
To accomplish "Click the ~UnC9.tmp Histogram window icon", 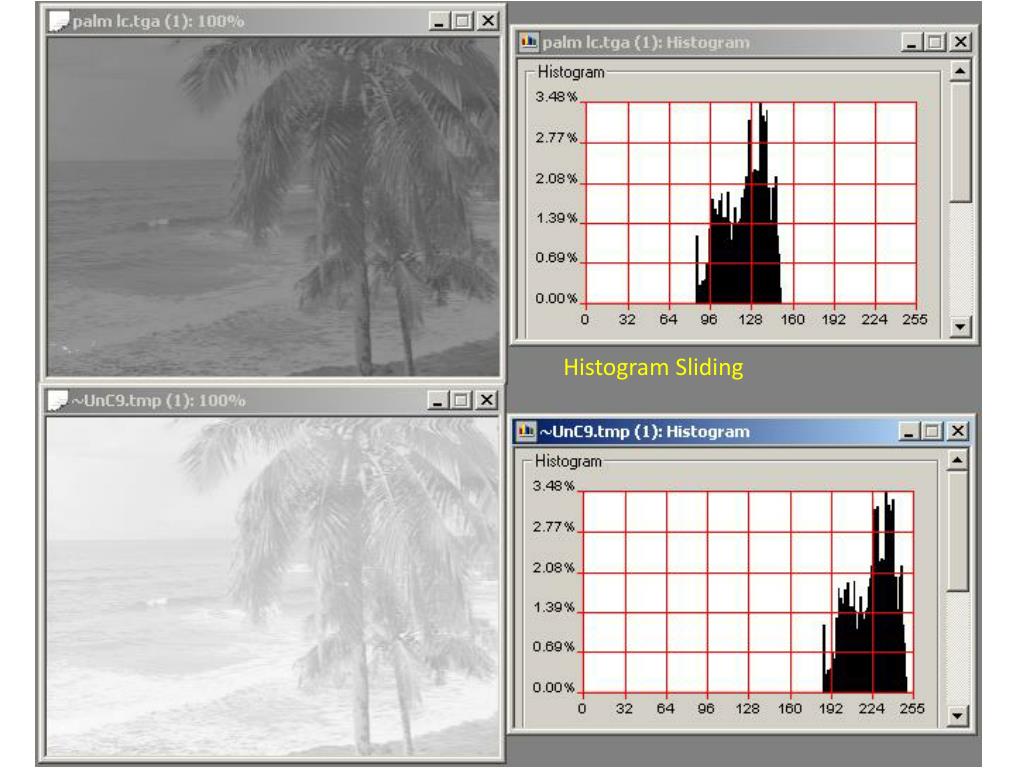I will [x=527, y=432].
